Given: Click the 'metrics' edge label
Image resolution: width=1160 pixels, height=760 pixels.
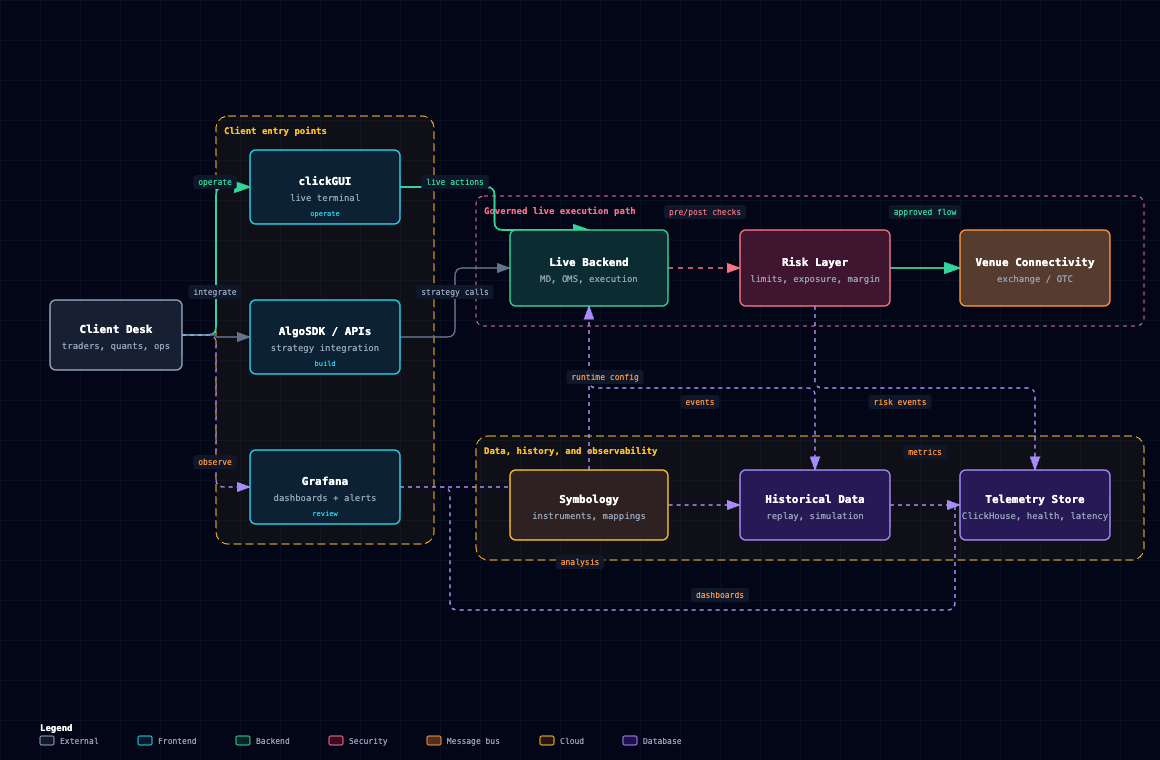Looking at the screenshot, I should point(925,452).
